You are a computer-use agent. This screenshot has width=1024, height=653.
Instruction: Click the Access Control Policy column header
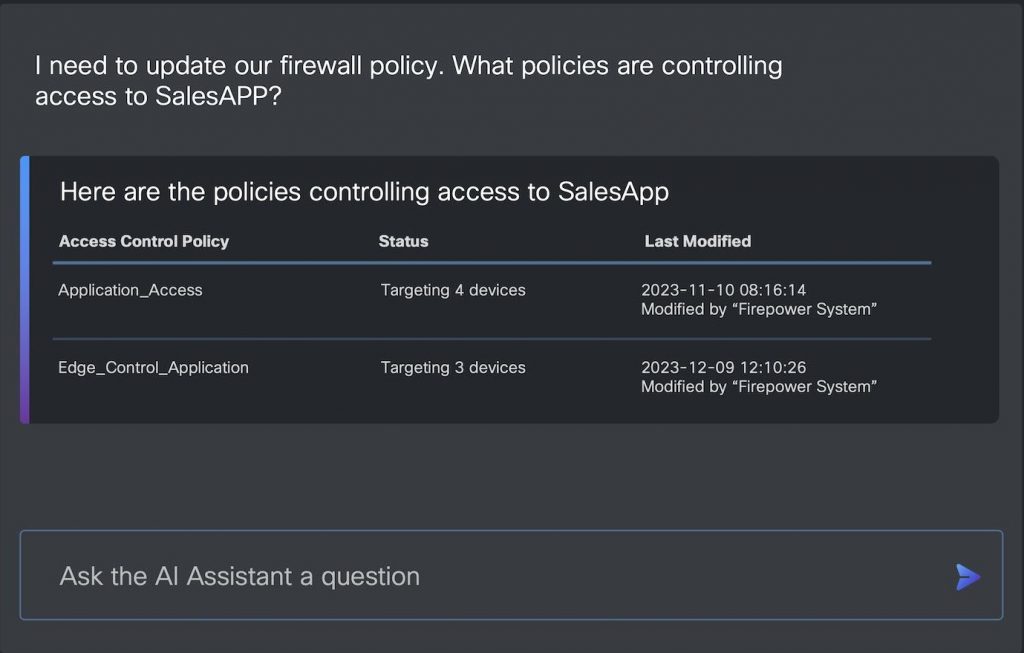point(144,241)
